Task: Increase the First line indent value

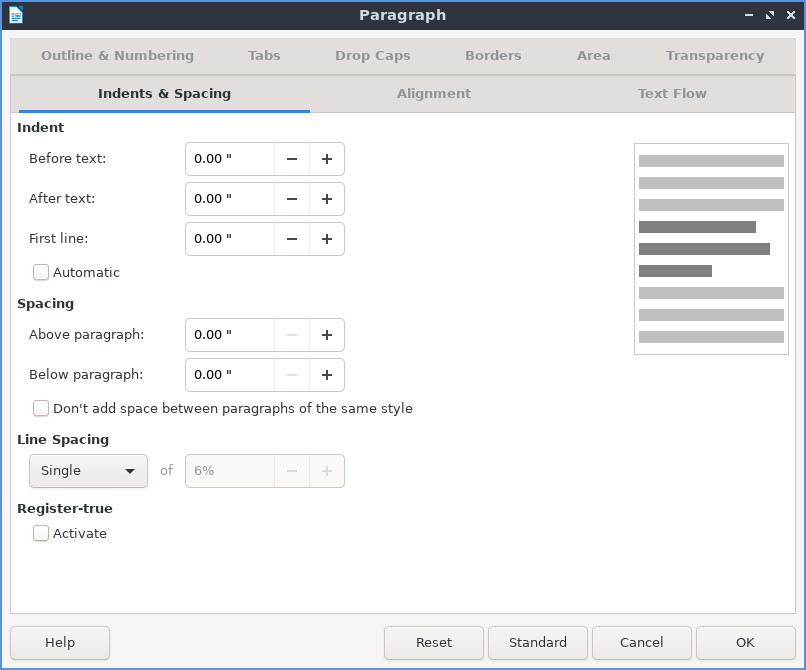Action: 327,239
